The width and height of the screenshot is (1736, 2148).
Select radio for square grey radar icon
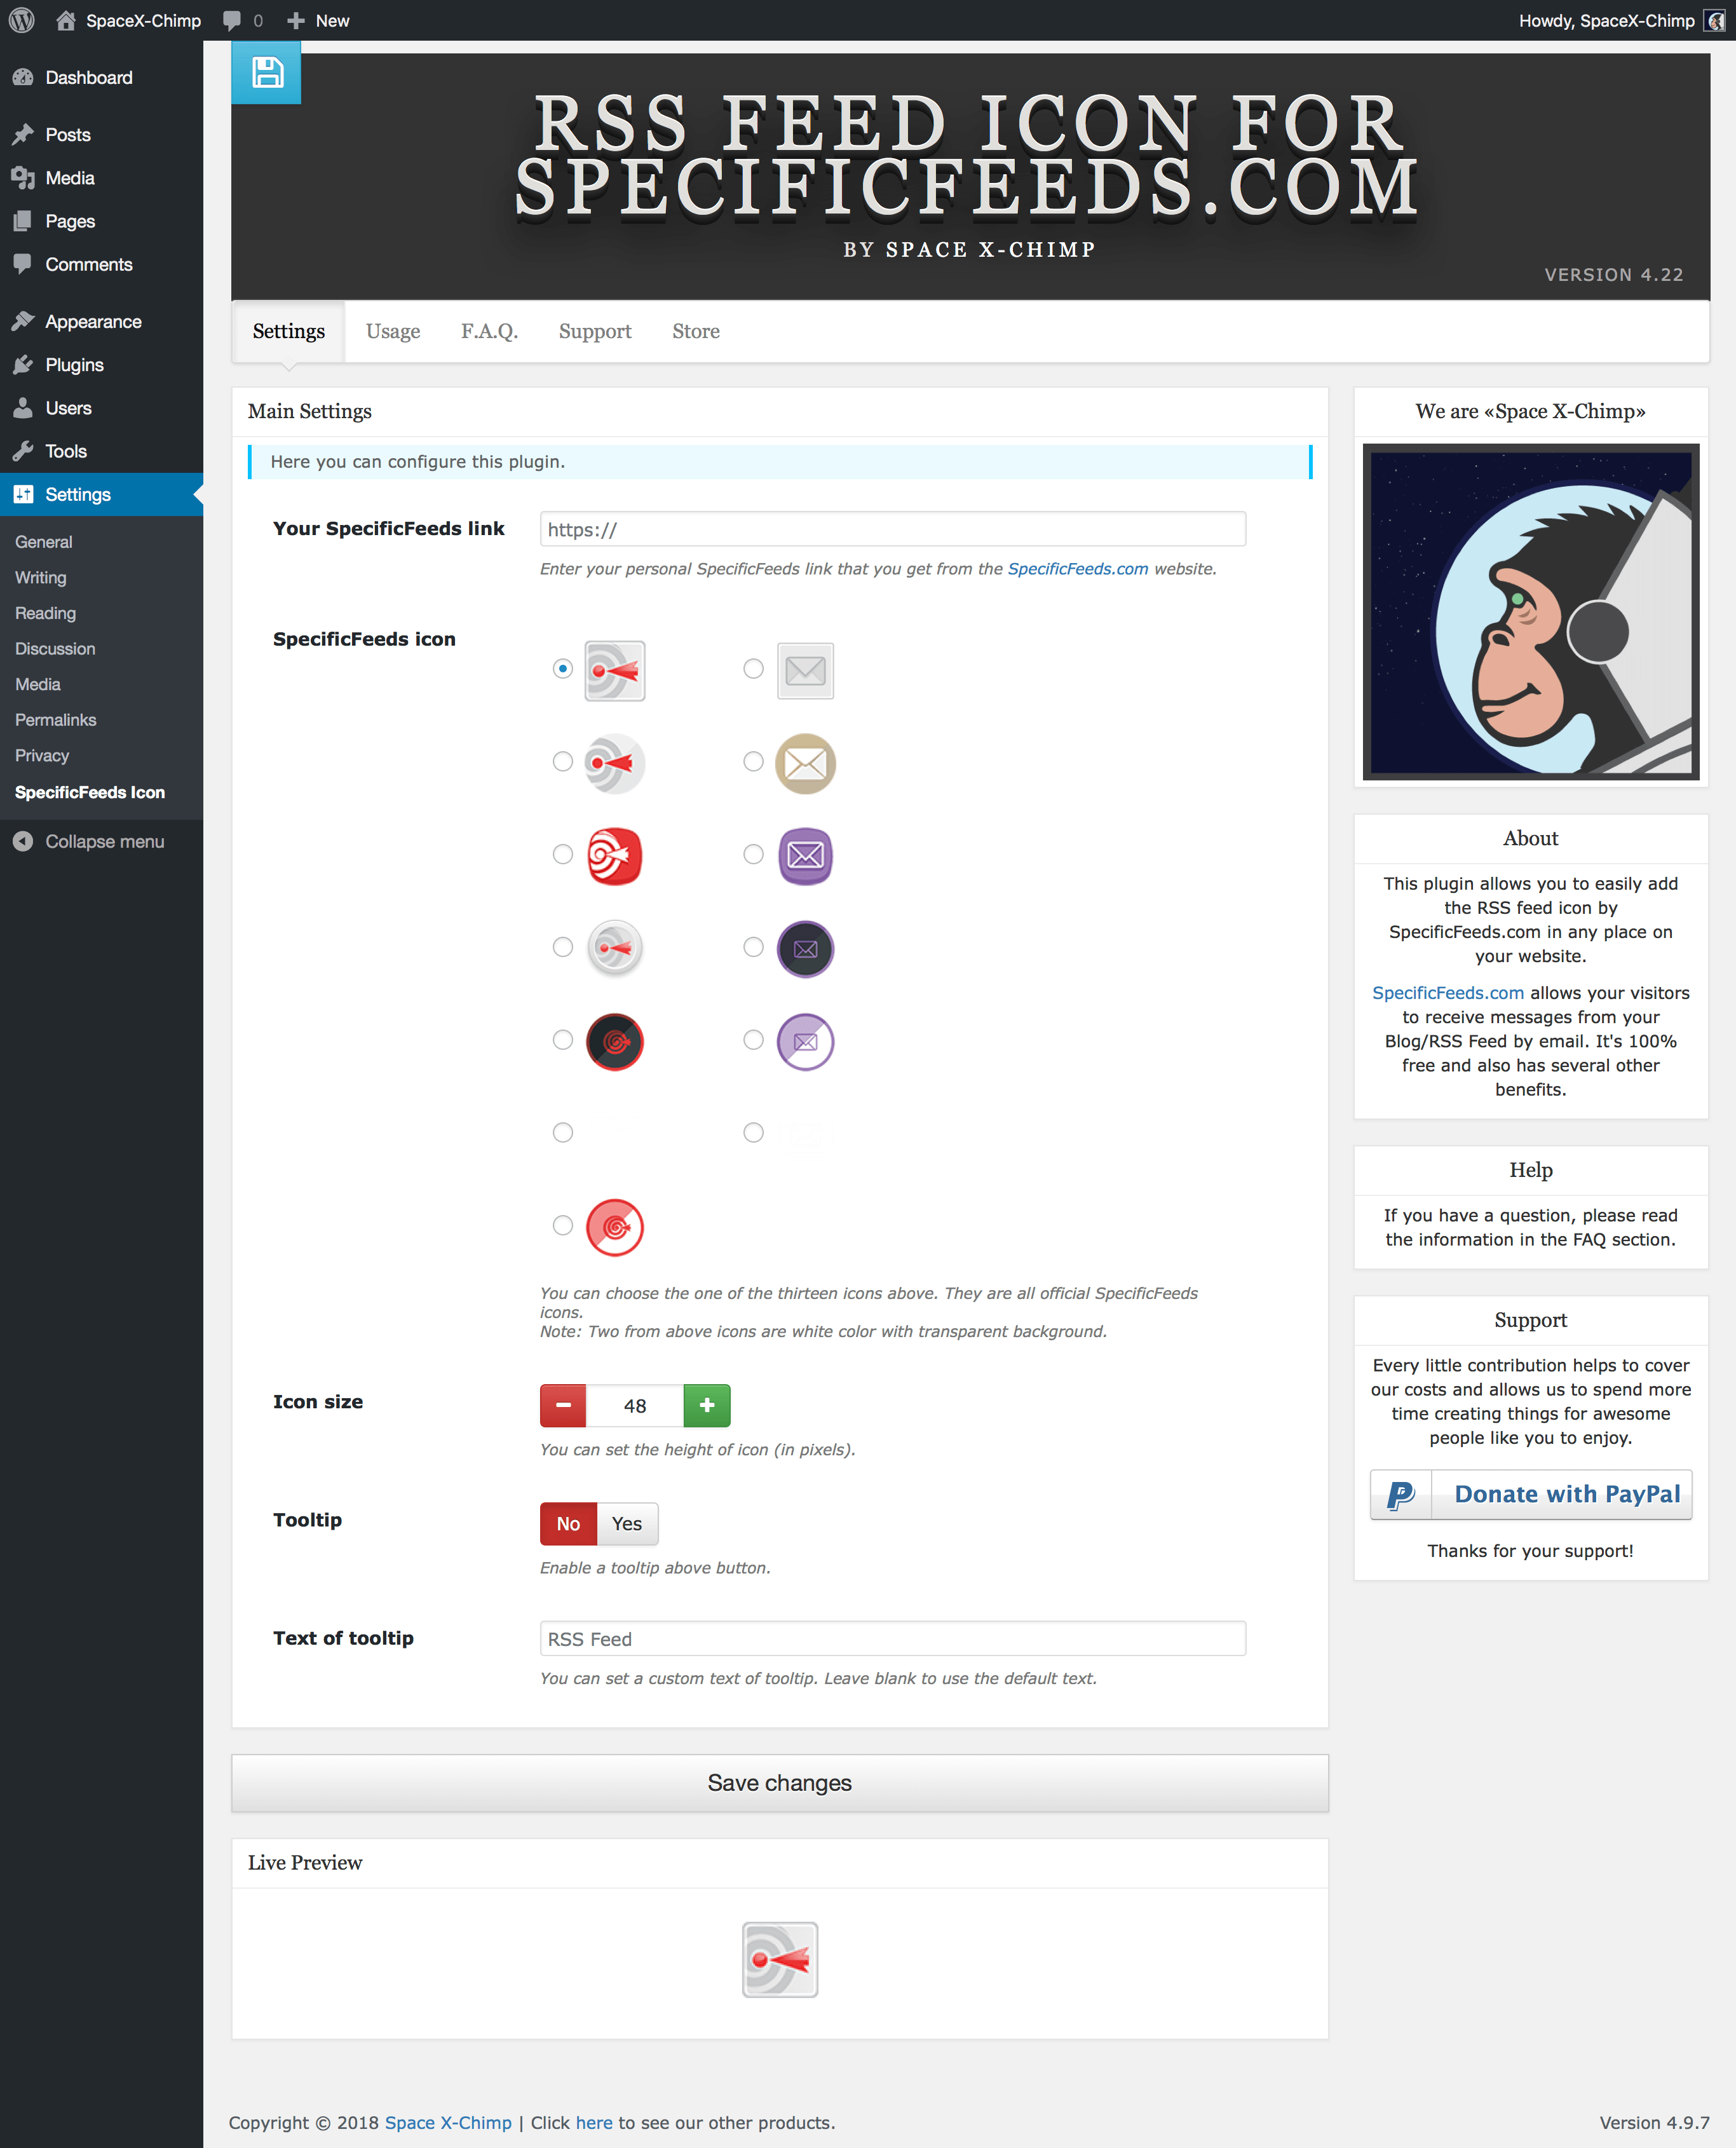coord(563,668)
